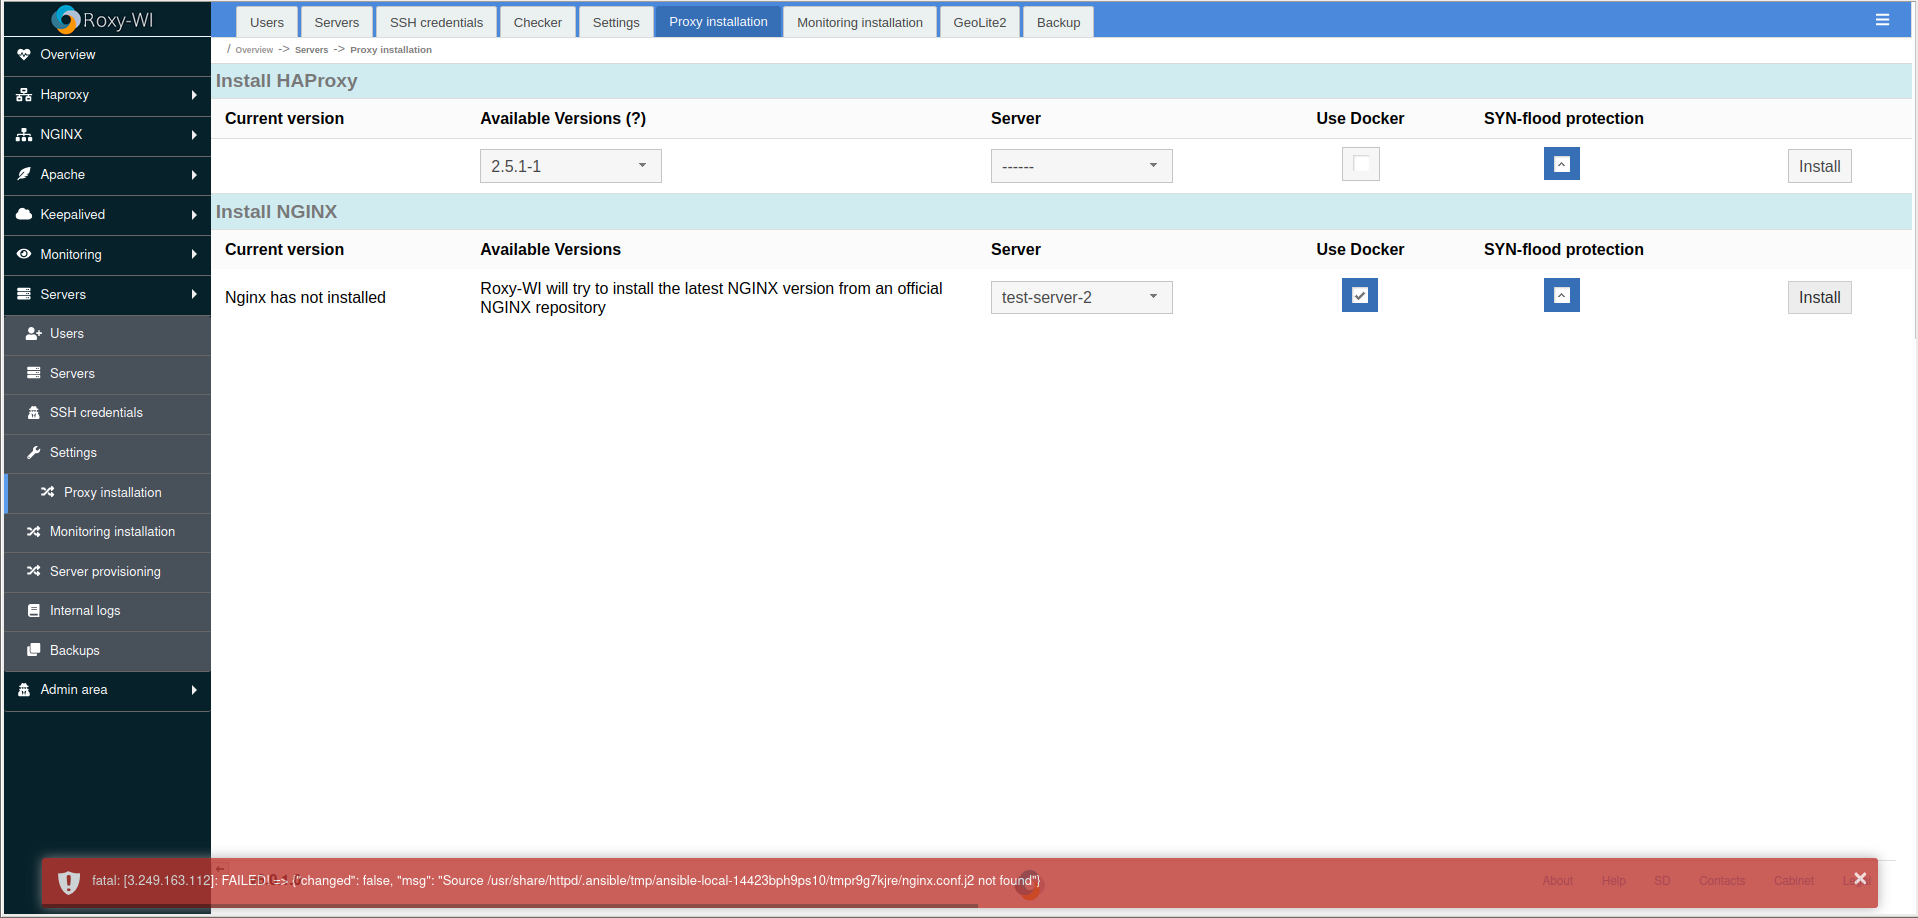Viewport: 1918px width, 918px height.
Task: Click the Monitoring eye icon
Action: coord(24,254)
